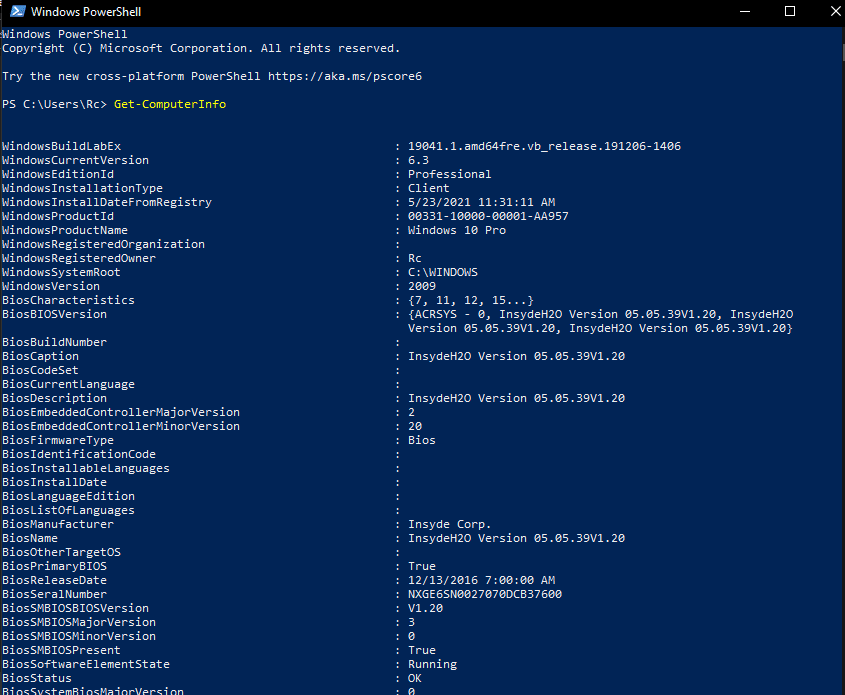Click the BiosListOfLanguages property name

(x=68, y=510)
